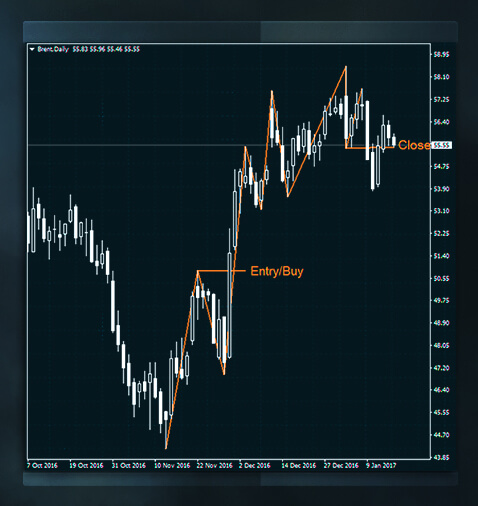Select the 7 Oct 2016 date label
Image resolution: width=478 pixels, height=506 pixels.
pos(42,465)
